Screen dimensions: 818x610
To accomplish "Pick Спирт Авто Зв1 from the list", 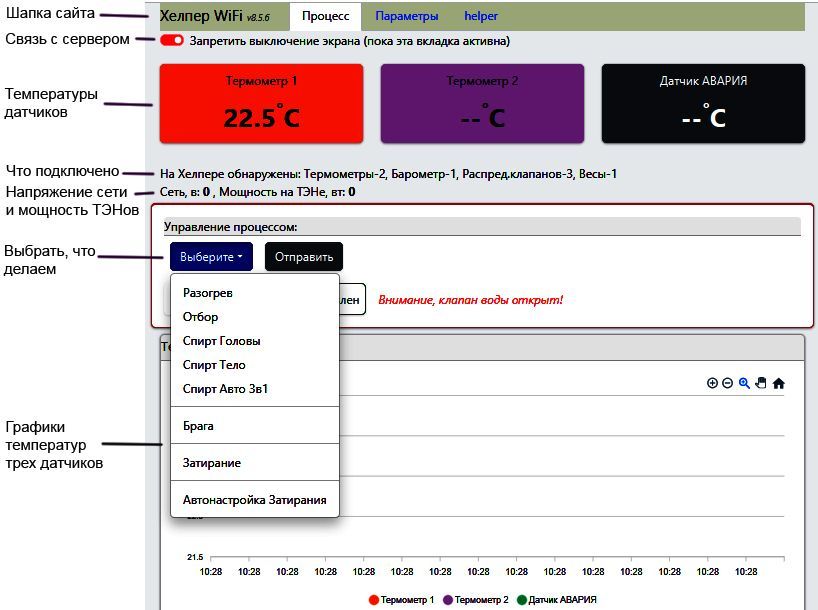I will tap(225, 389).
